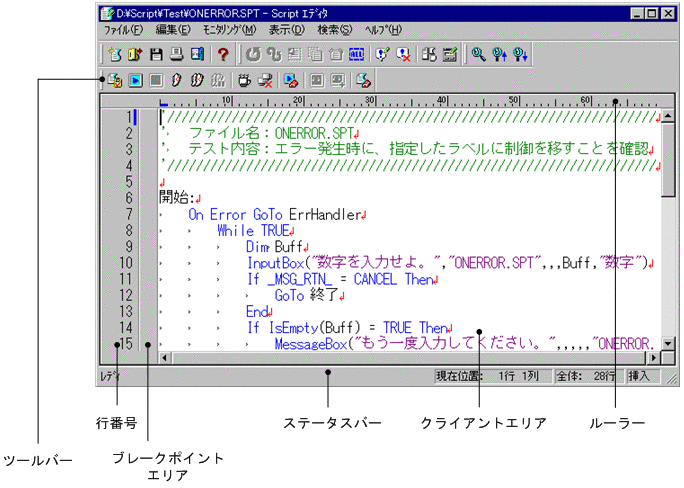Open the 表示(D) menu
The height and width of the screenshot is (488, 684).
point(286,30)
